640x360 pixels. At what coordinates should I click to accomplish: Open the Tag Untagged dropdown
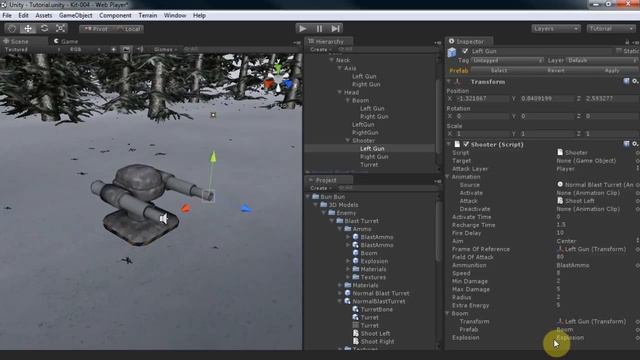click(507, 60)
